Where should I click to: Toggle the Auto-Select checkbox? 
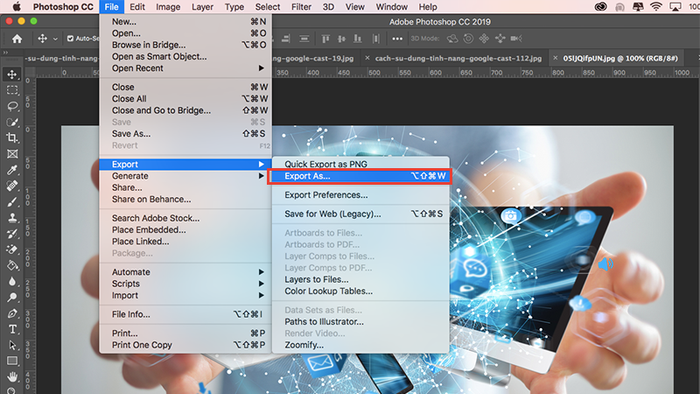[x=70, y=39]
